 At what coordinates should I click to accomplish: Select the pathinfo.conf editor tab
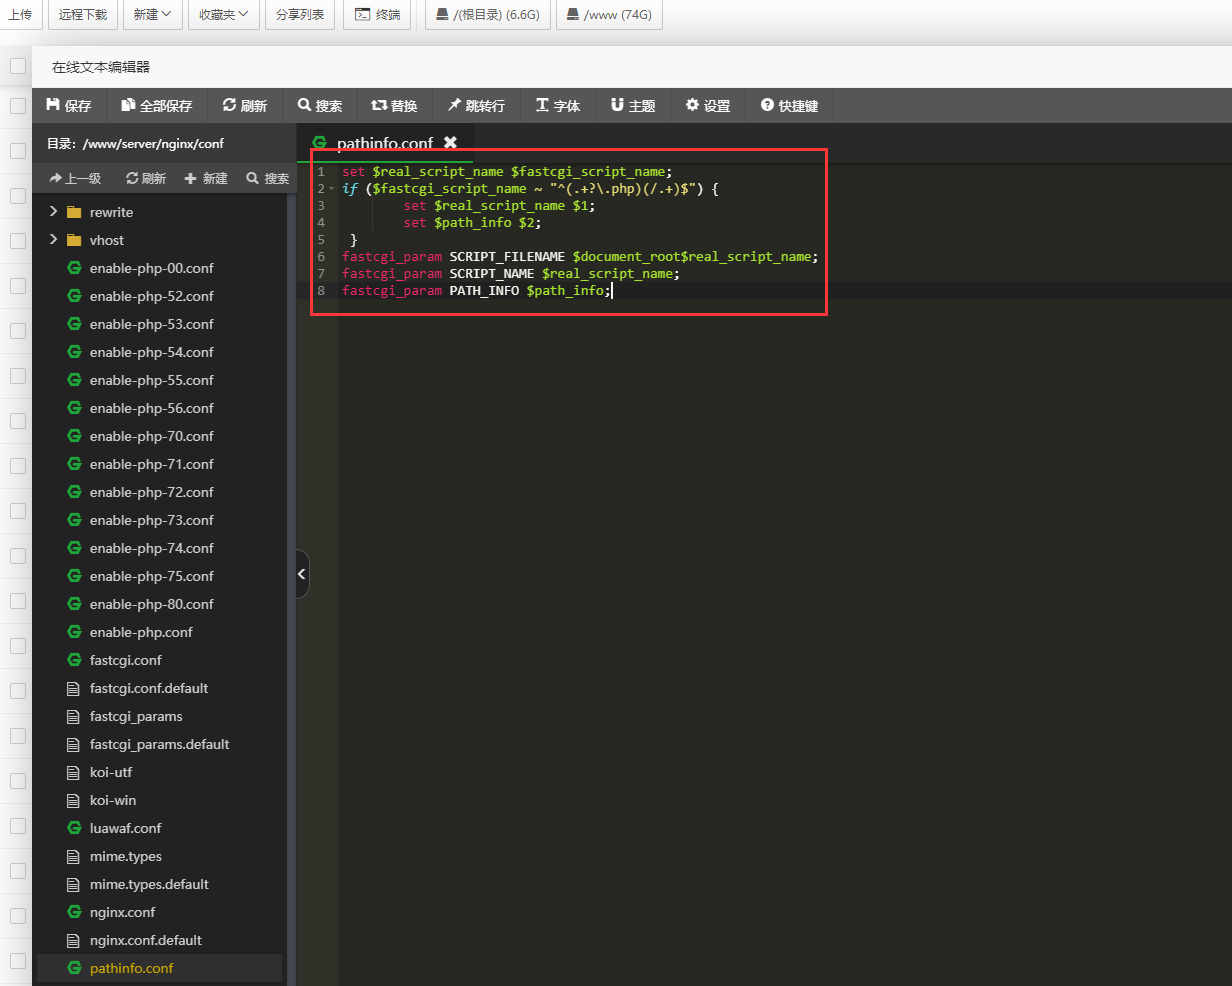click(385, 143)
